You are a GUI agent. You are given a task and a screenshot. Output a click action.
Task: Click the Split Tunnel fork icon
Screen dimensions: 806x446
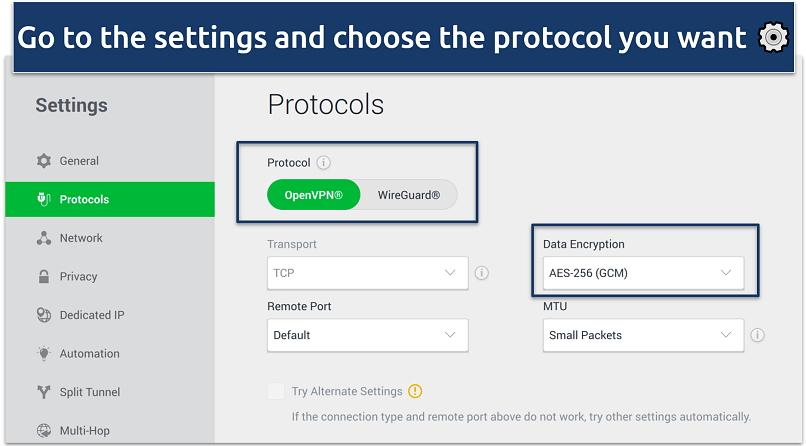point(44,392)
